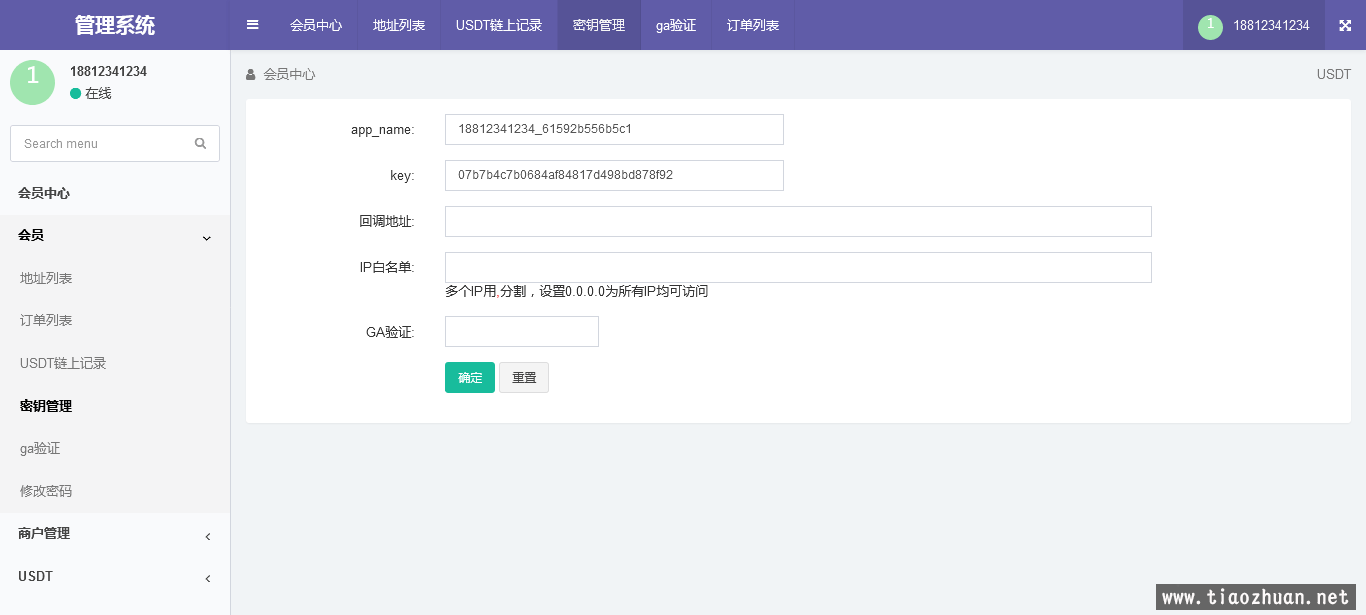Click the top-right green user avatar
The width and height of the screenshot is (1366, 615).
[1210, 26]
